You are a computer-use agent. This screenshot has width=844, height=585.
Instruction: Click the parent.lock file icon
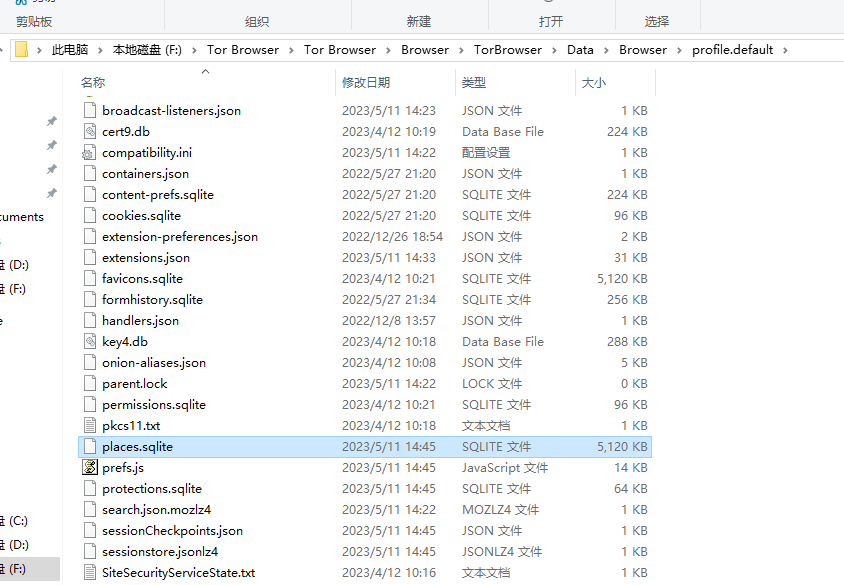tap(90, 383)
